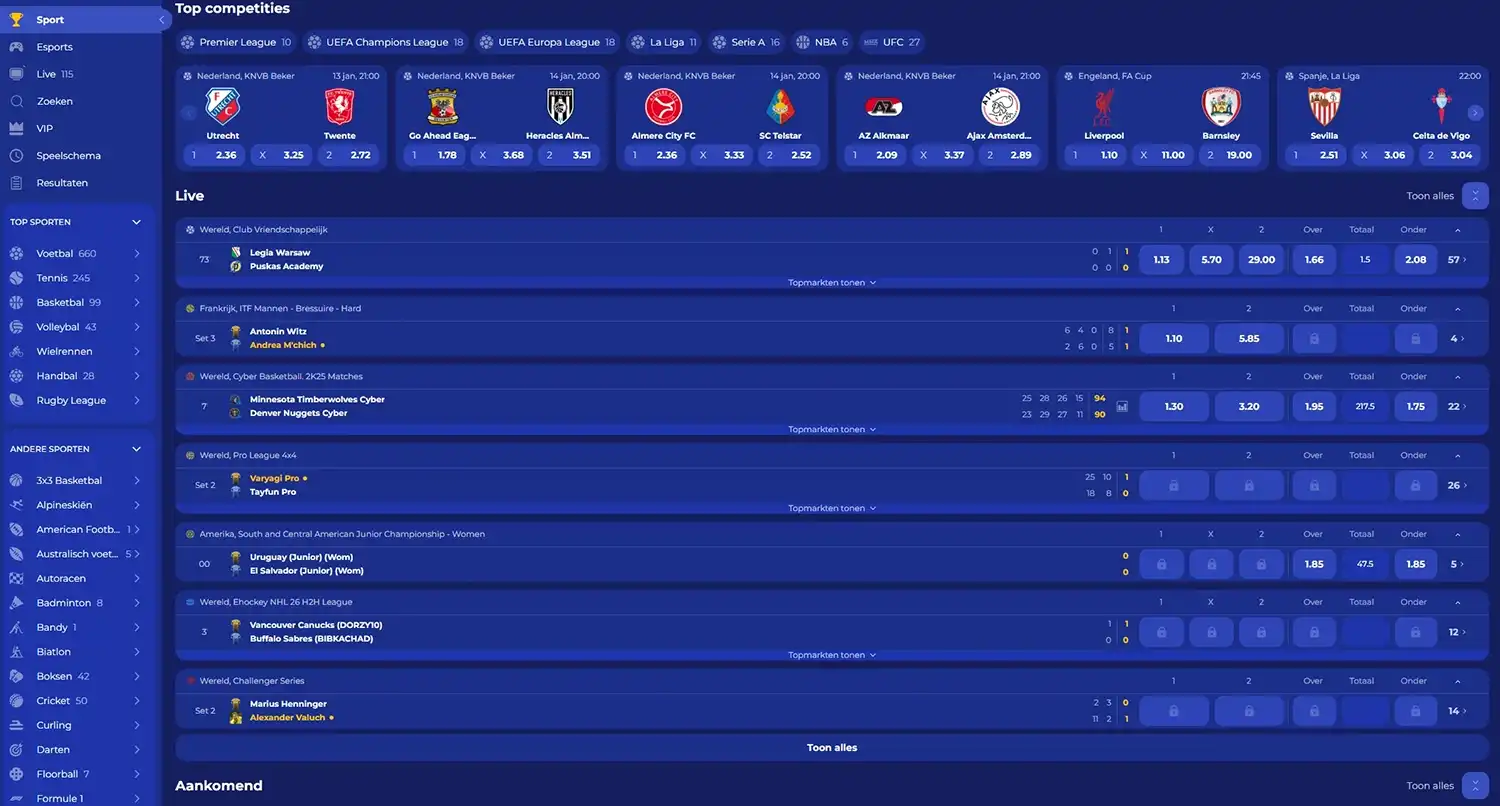This screenshot has width=1500, height=806.
Task: Click the Barnsley club crest
Action: [1220, 106]
